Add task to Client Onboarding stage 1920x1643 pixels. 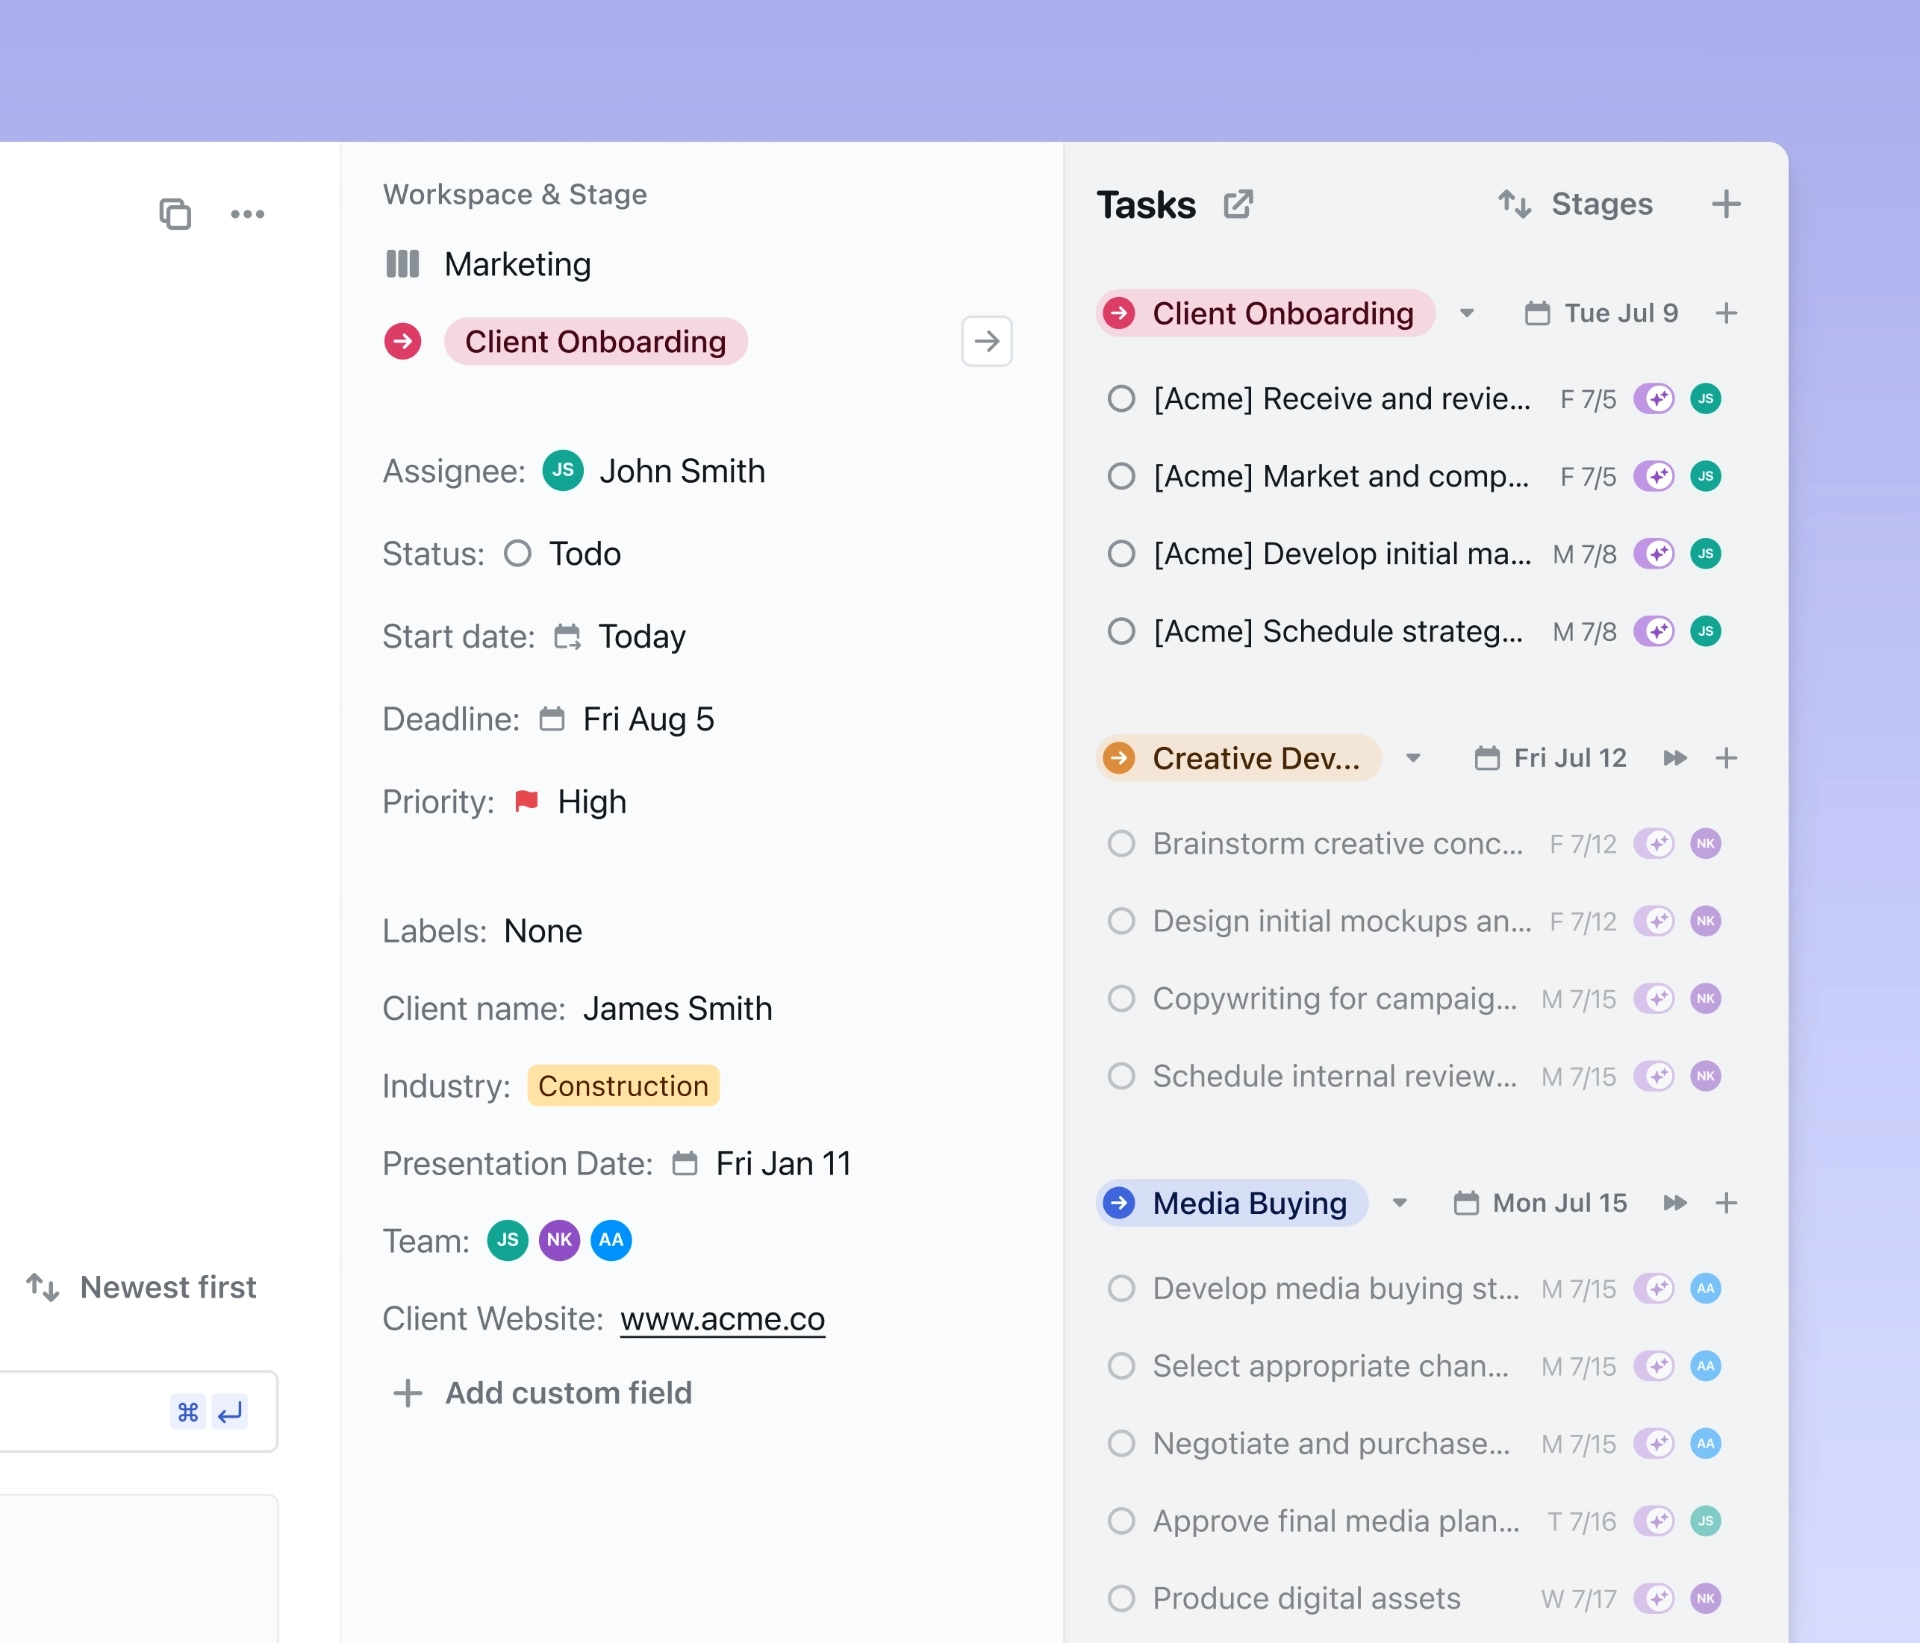1726,313
